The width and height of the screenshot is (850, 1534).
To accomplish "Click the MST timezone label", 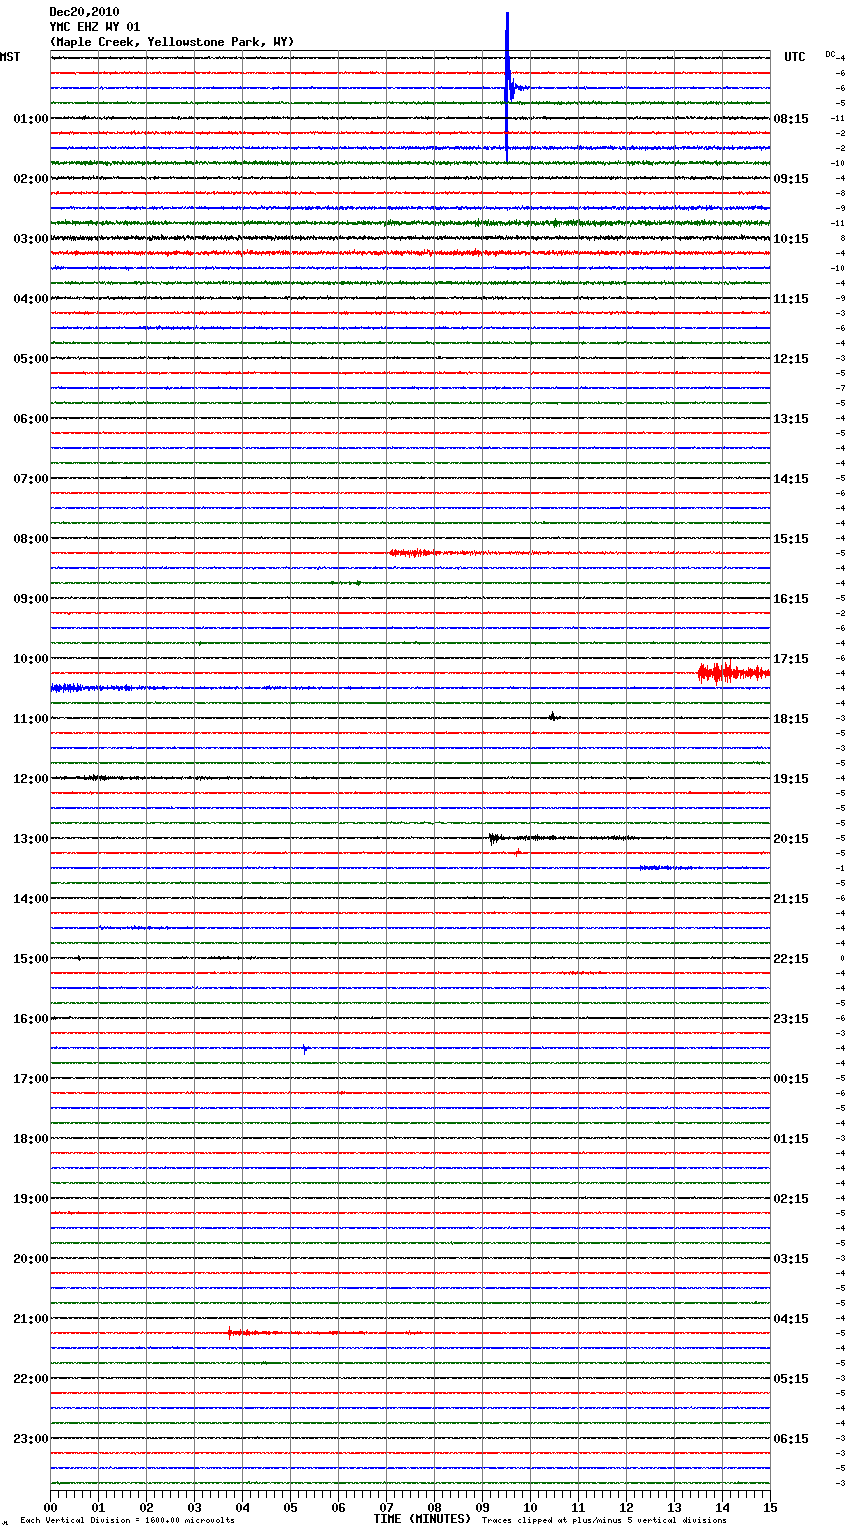I will (10, 57).
